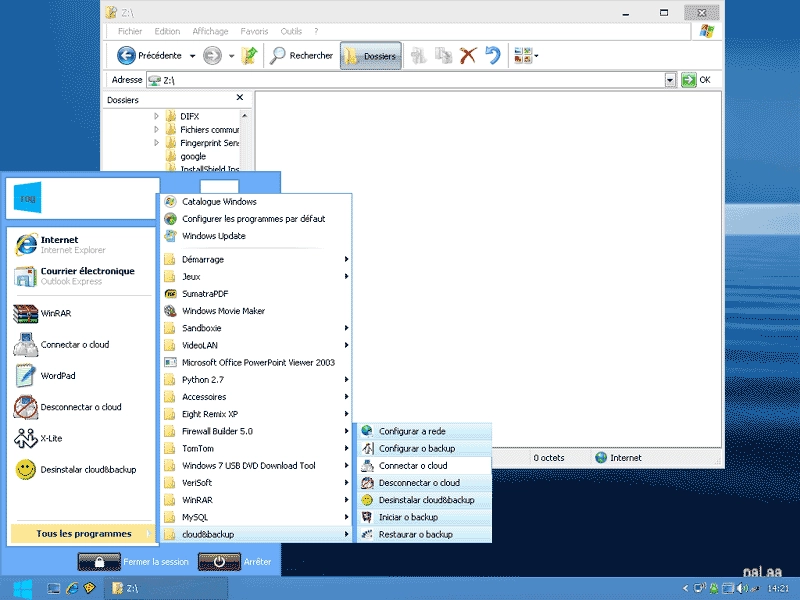The width and height of the screenshot is (800, 600).
Task: Open Rechercher search in Explorer toolbar
Action: coord(301,55)
